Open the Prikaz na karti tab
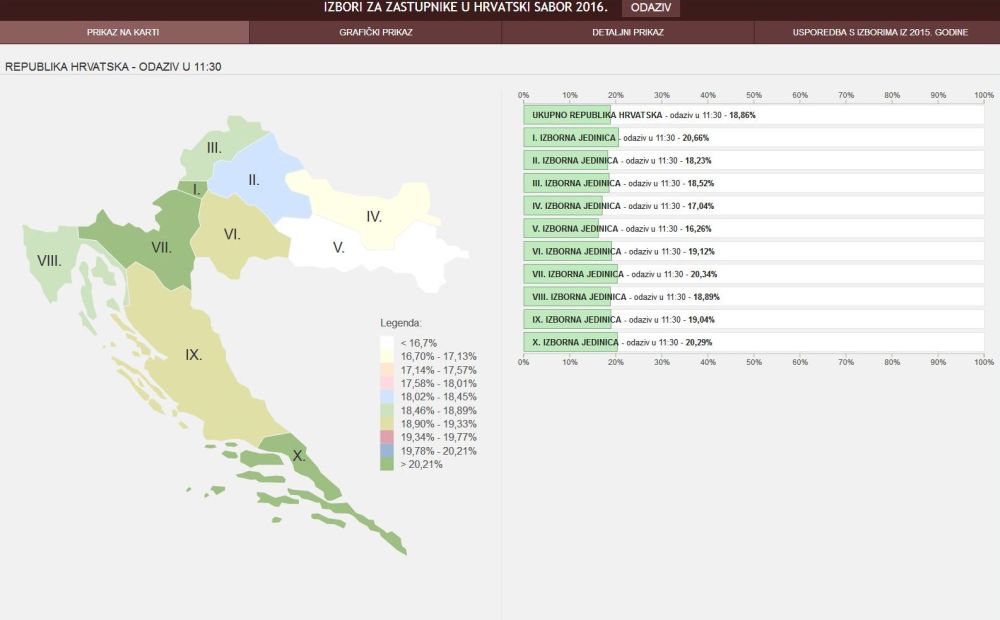1000x620 pixels. tap(124, 32)
